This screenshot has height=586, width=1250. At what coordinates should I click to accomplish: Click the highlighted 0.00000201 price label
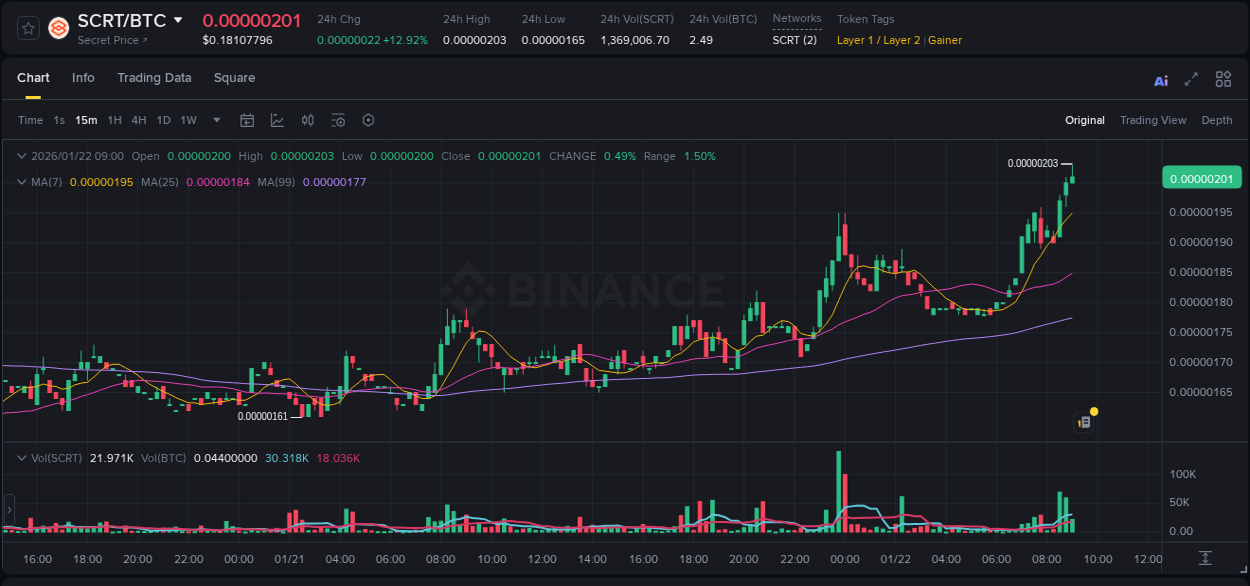click(x=1201, y=178)
